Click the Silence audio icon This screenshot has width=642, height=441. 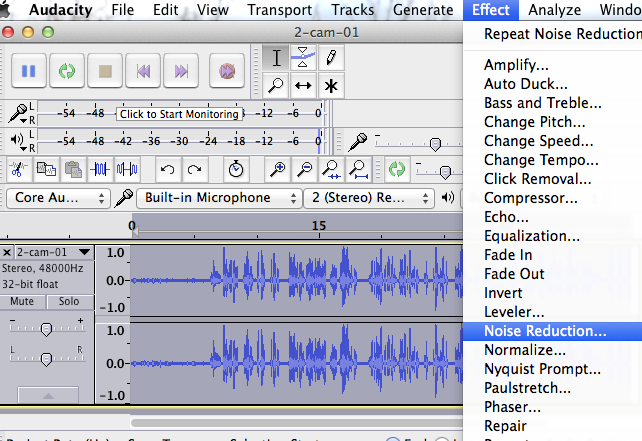point(127,169)
